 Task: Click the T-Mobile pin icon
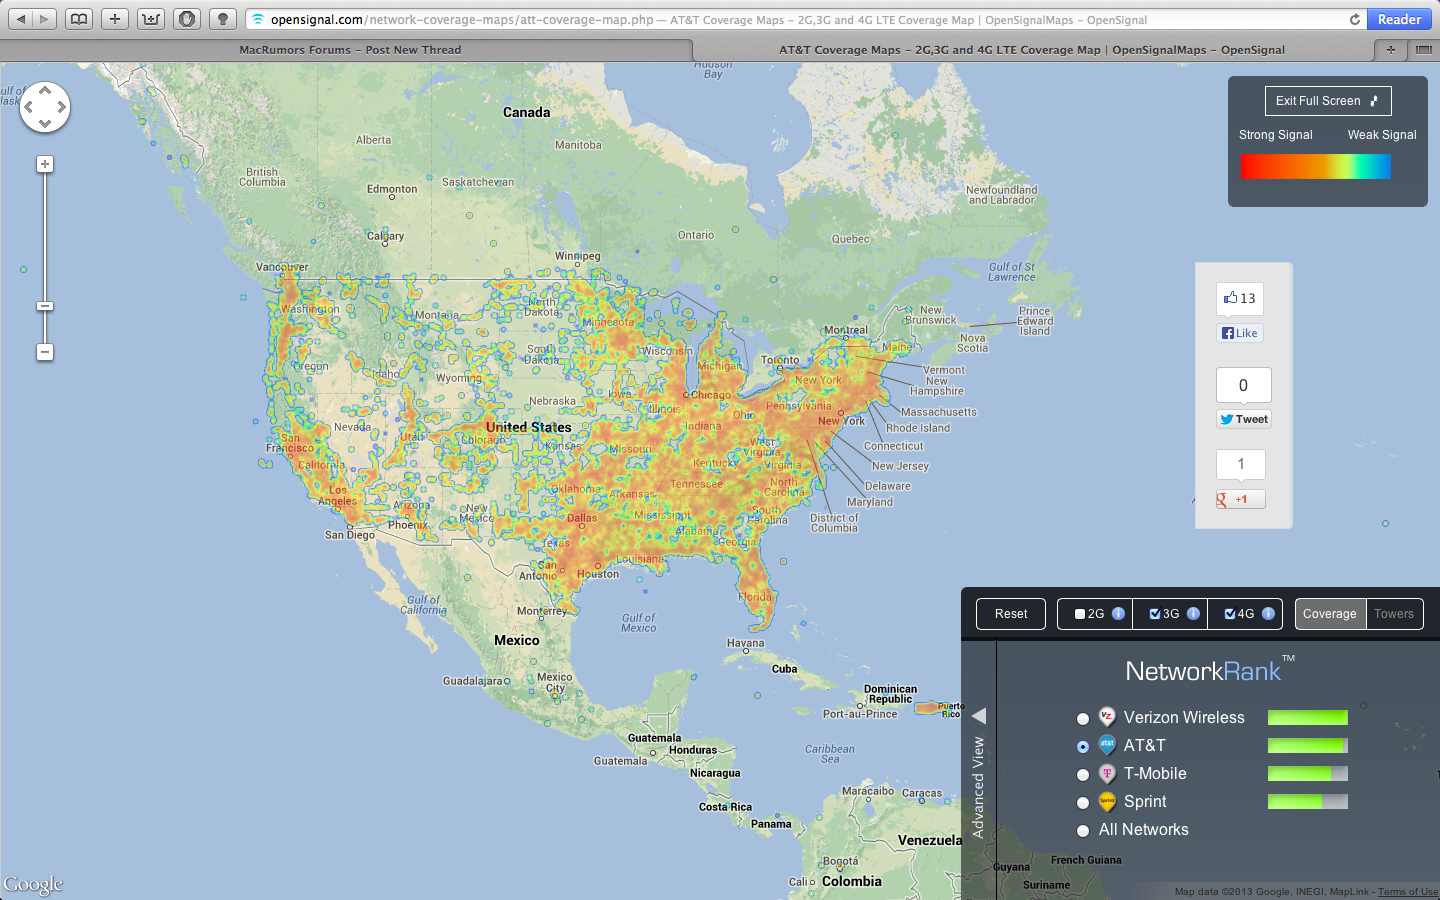pos(1107,772)
